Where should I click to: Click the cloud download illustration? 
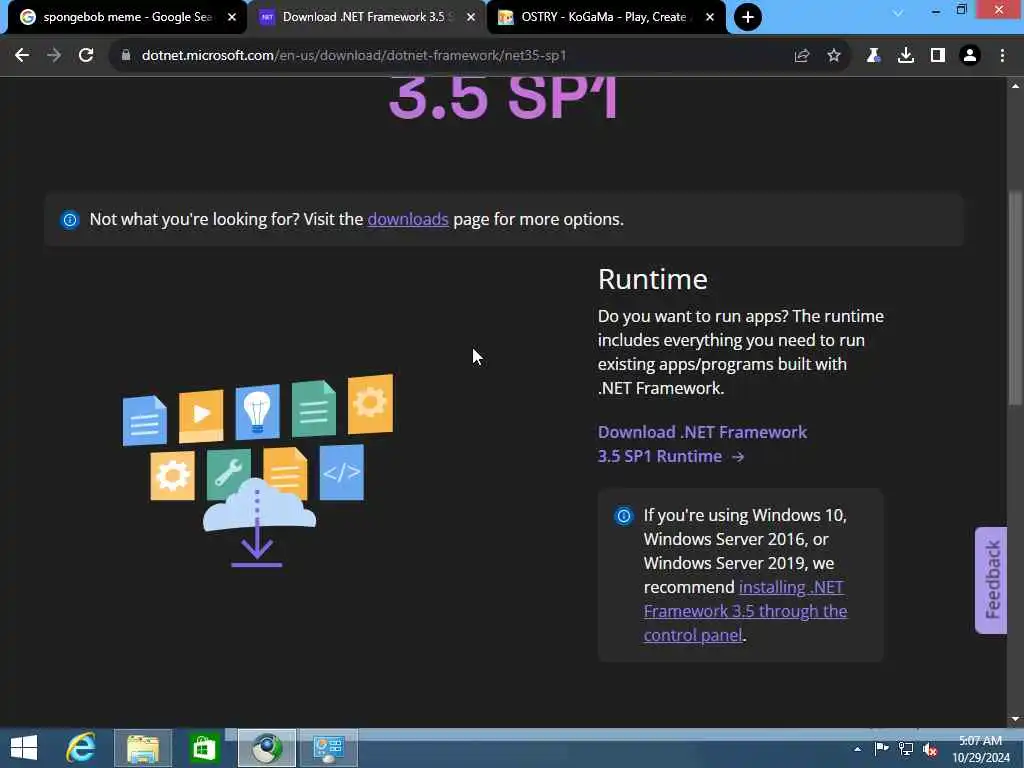pyautogui.click(x=258, y=470)
